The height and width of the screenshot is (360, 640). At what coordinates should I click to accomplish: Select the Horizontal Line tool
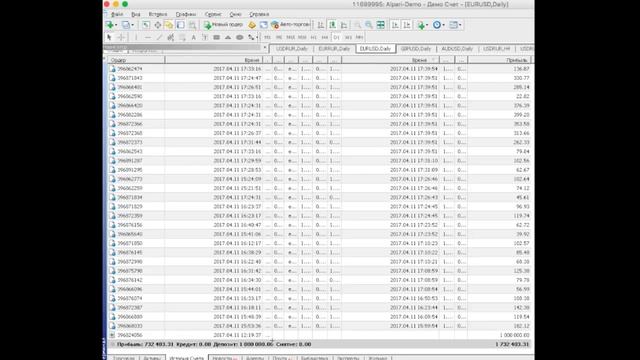148,37
